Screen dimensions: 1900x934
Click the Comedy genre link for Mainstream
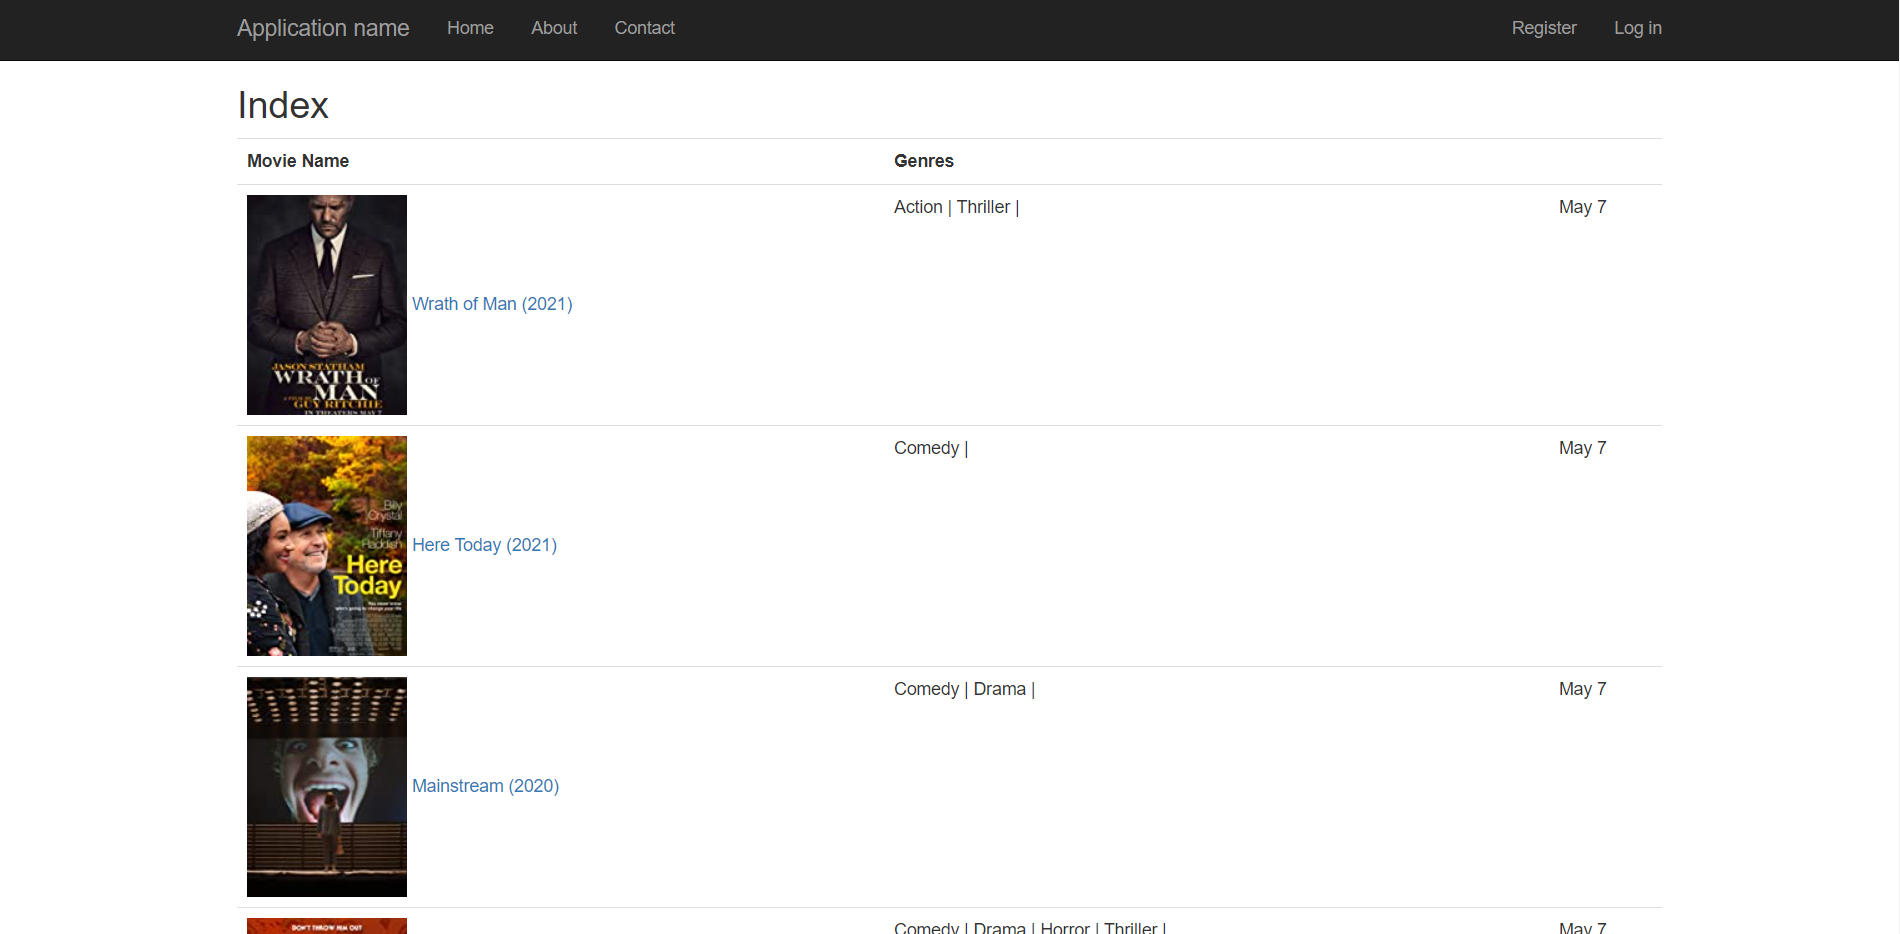click(925, 689)
